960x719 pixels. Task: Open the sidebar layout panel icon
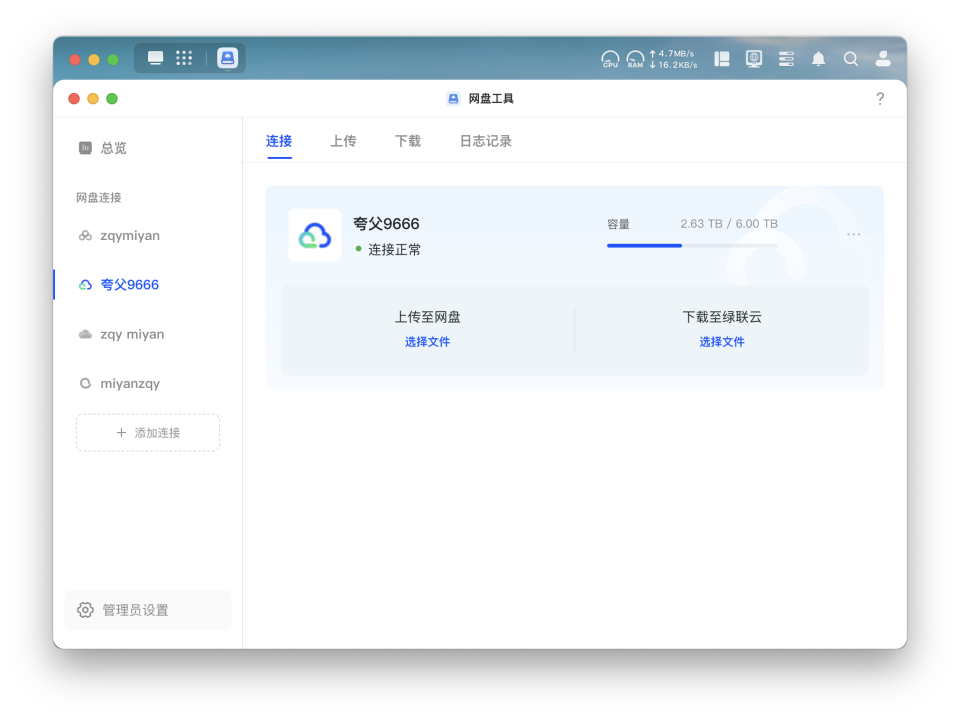[x=722, y=59]
